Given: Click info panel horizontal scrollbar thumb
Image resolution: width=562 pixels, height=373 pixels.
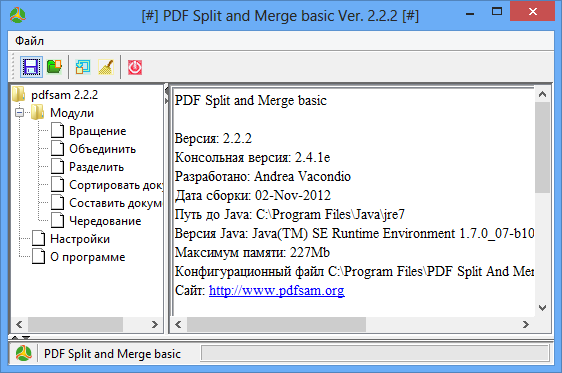Looking at the screenshot, I should click(x=276, y=324).
